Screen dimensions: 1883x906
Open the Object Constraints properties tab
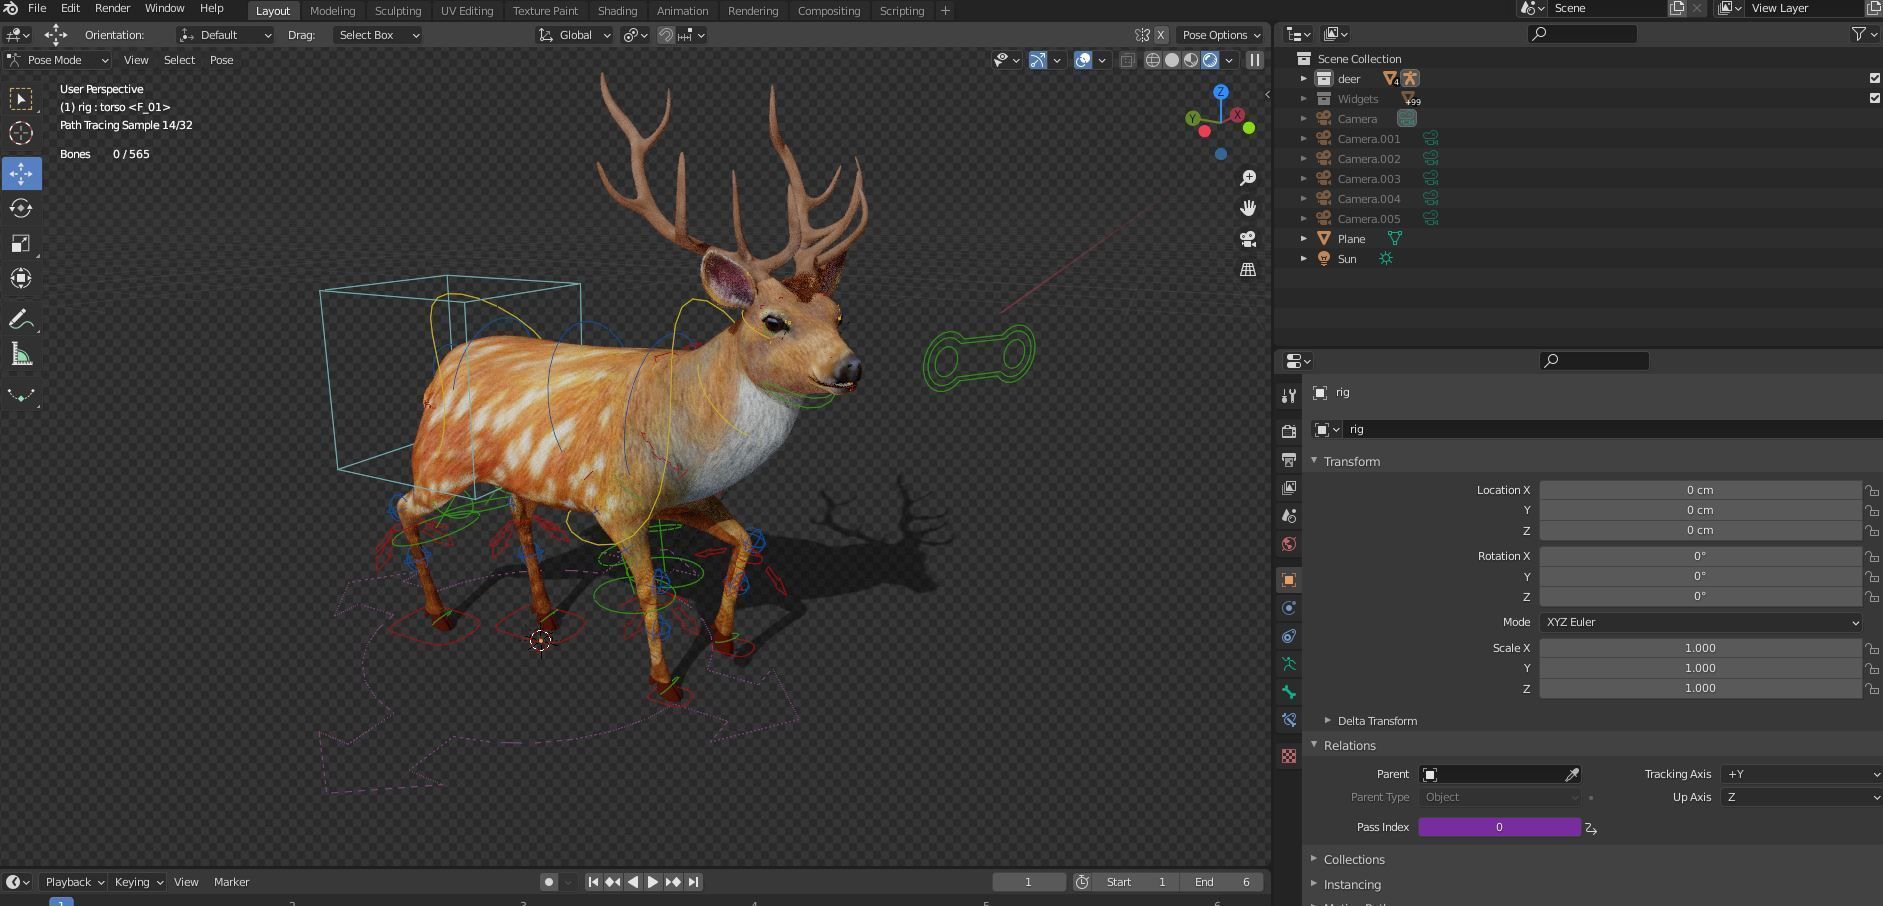click(1289, 636)
